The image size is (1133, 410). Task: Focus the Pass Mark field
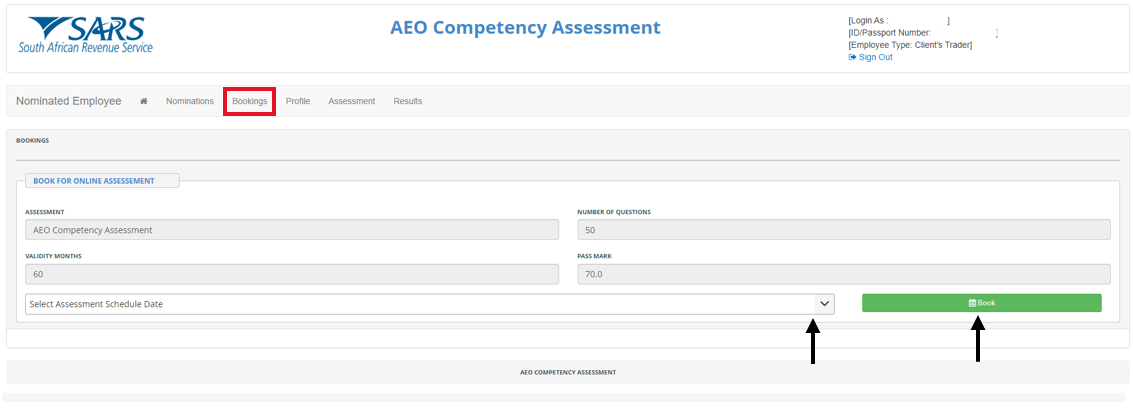coord(843,274)
